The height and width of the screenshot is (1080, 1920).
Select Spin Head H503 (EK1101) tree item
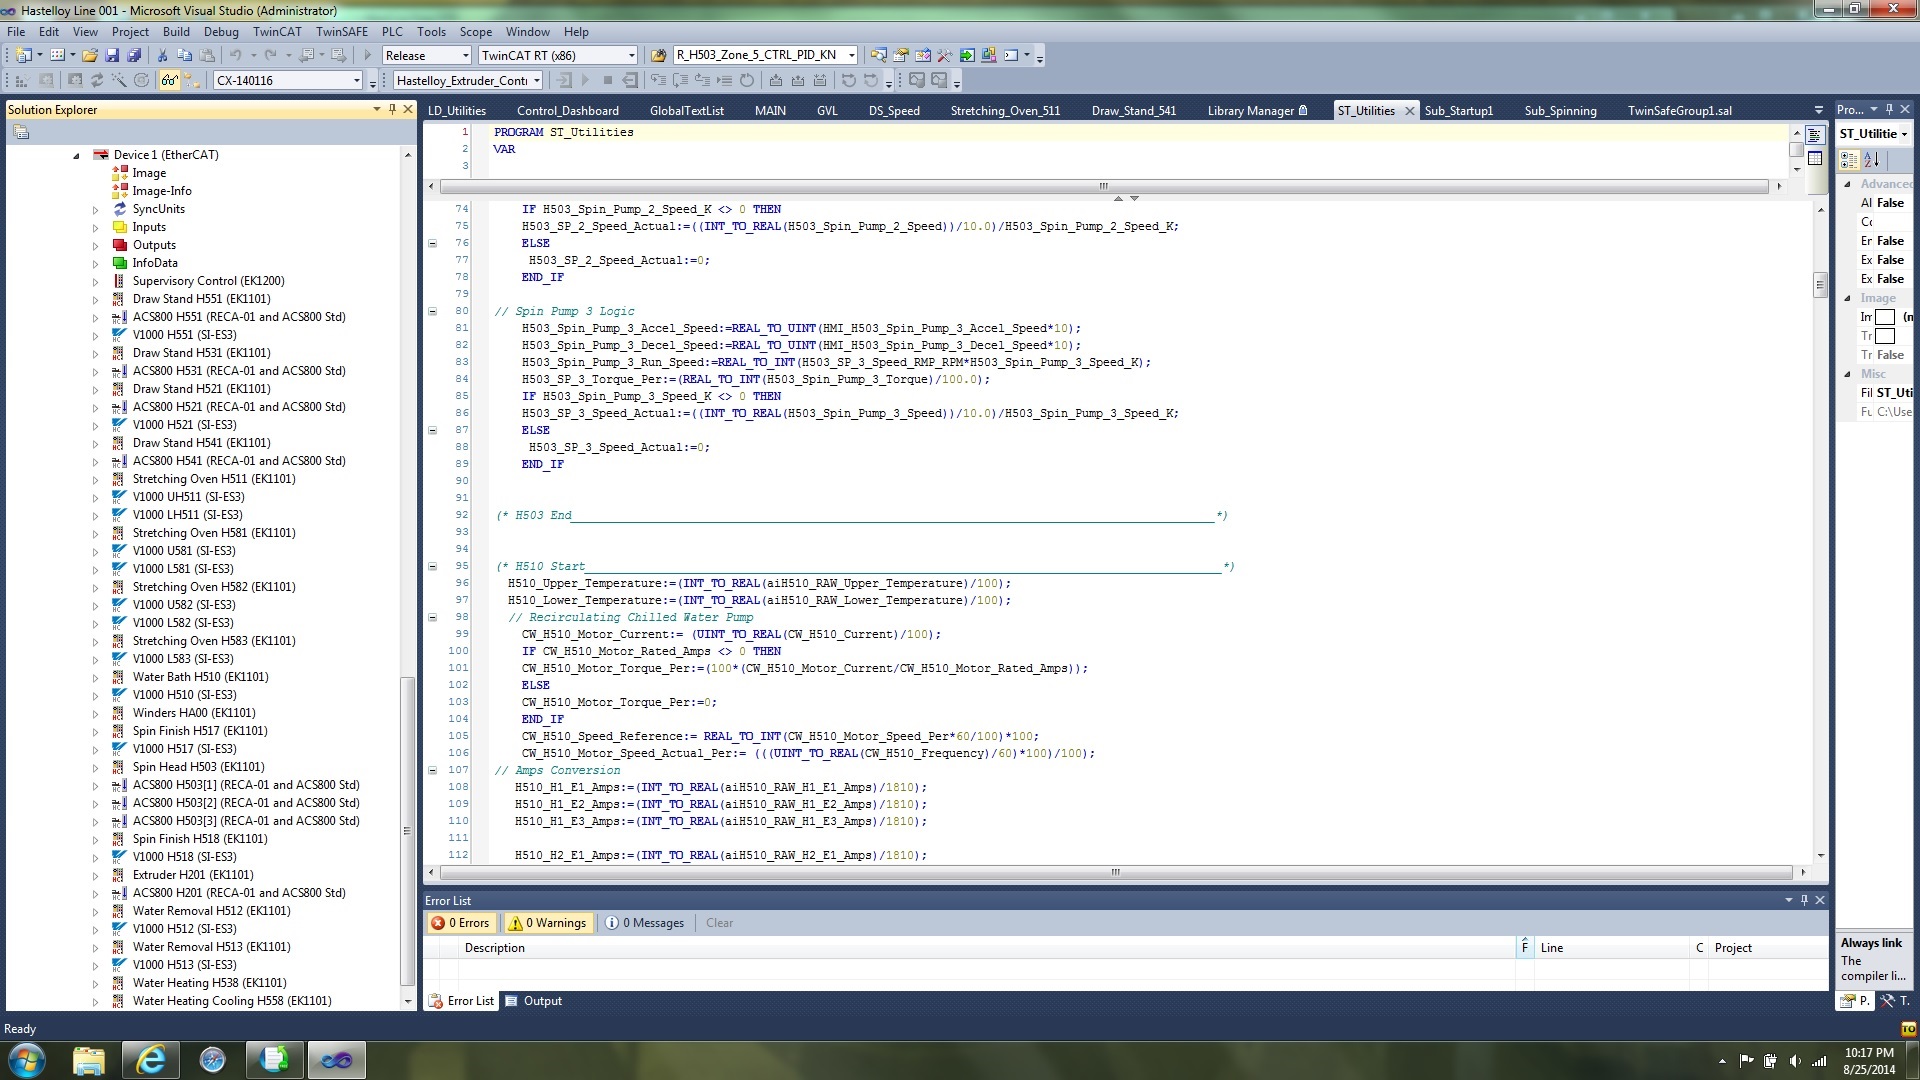tap(198, 767)
